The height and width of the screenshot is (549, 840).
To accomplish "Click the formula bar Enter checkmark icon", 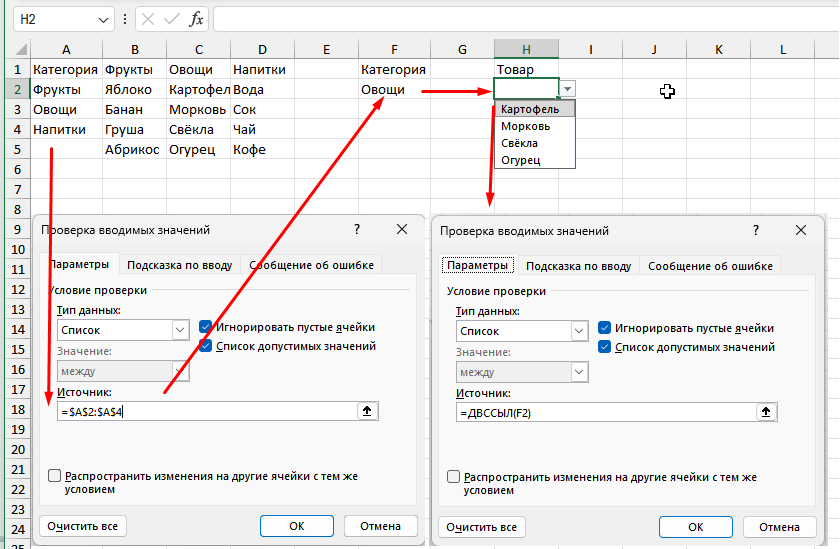I will pos(171,19).
